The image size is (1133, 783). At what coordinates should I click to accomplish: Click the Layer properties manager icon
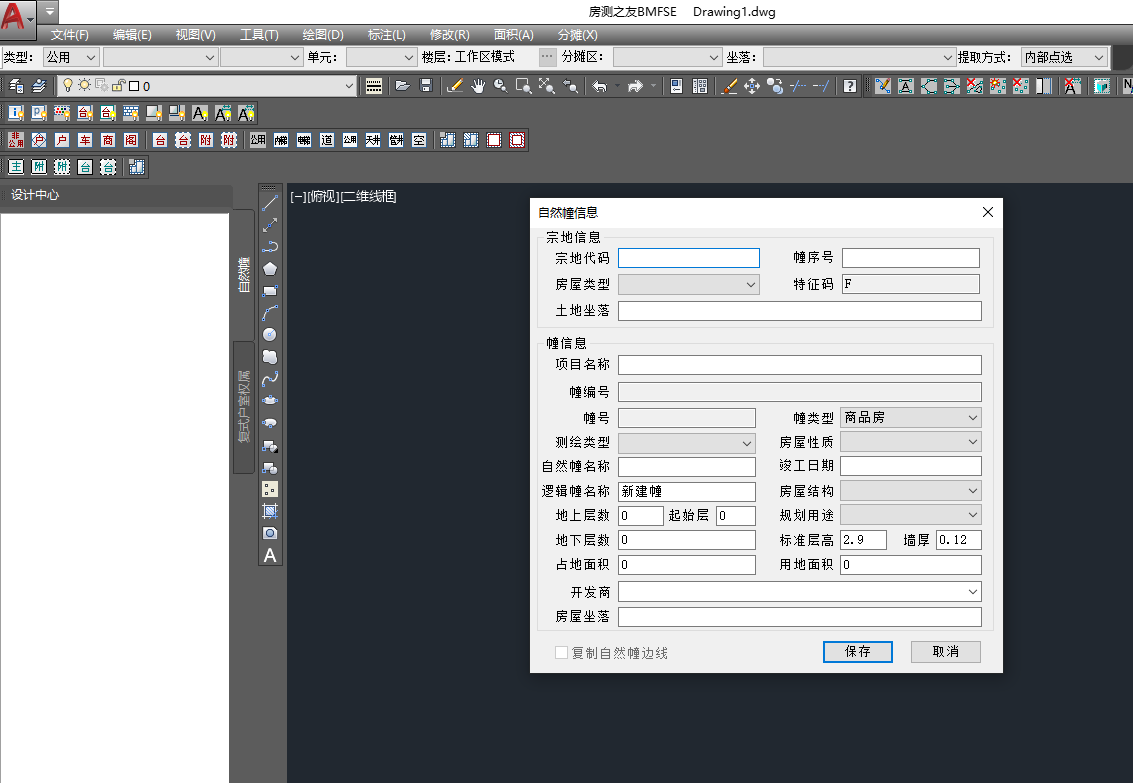coord(16,86)
